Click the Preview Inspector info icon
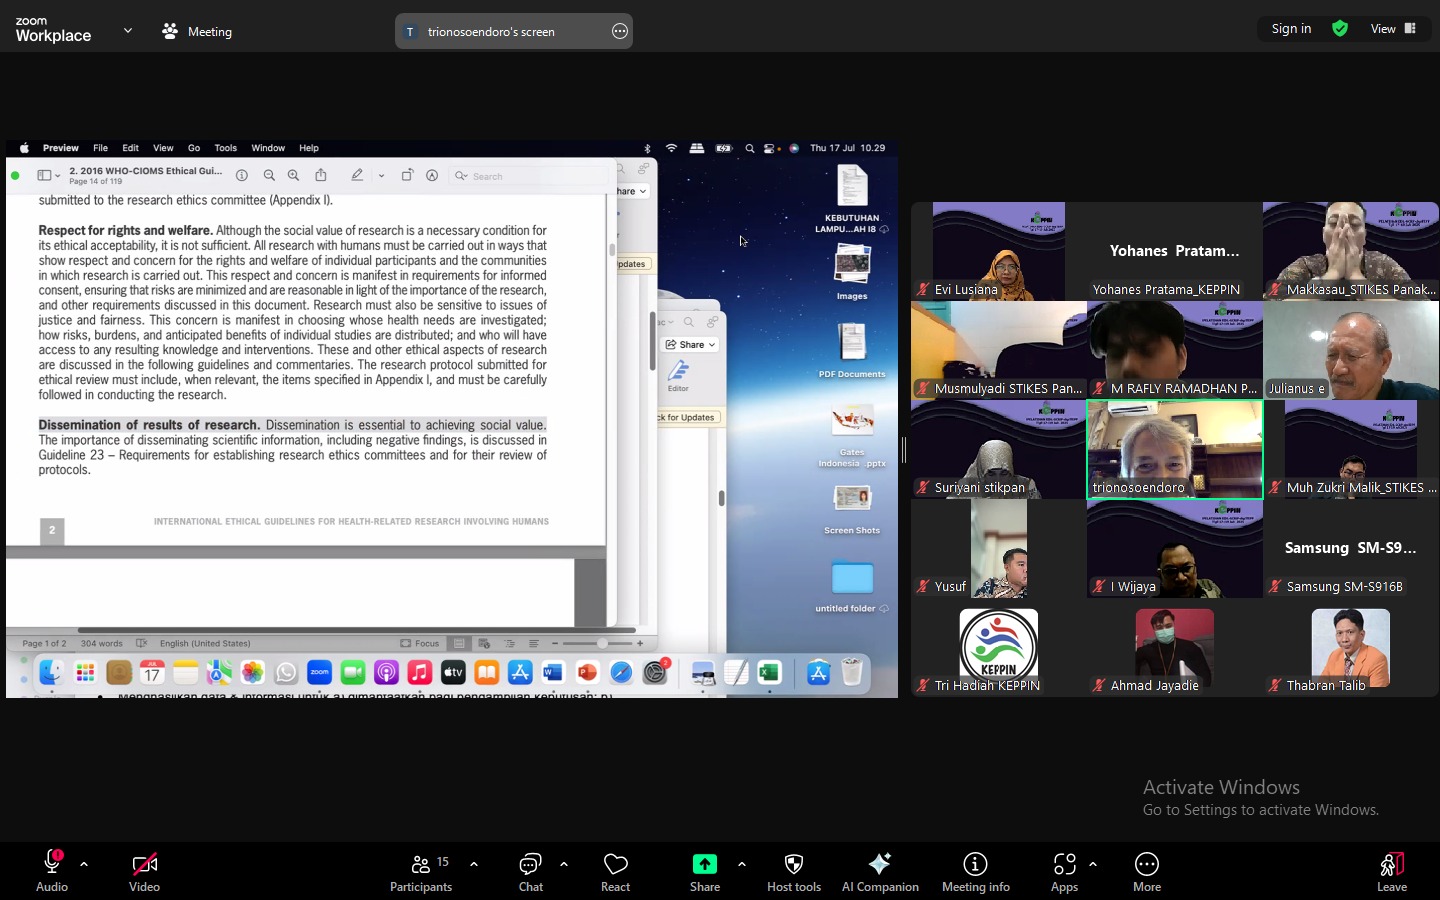 (242, 175)
